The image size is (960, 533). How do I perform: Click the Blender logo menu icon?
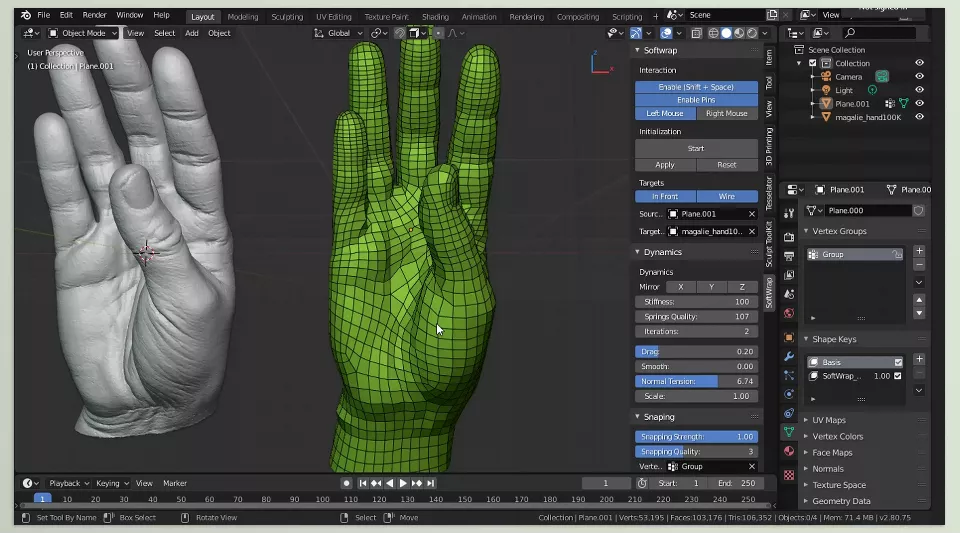coord(26,15)
